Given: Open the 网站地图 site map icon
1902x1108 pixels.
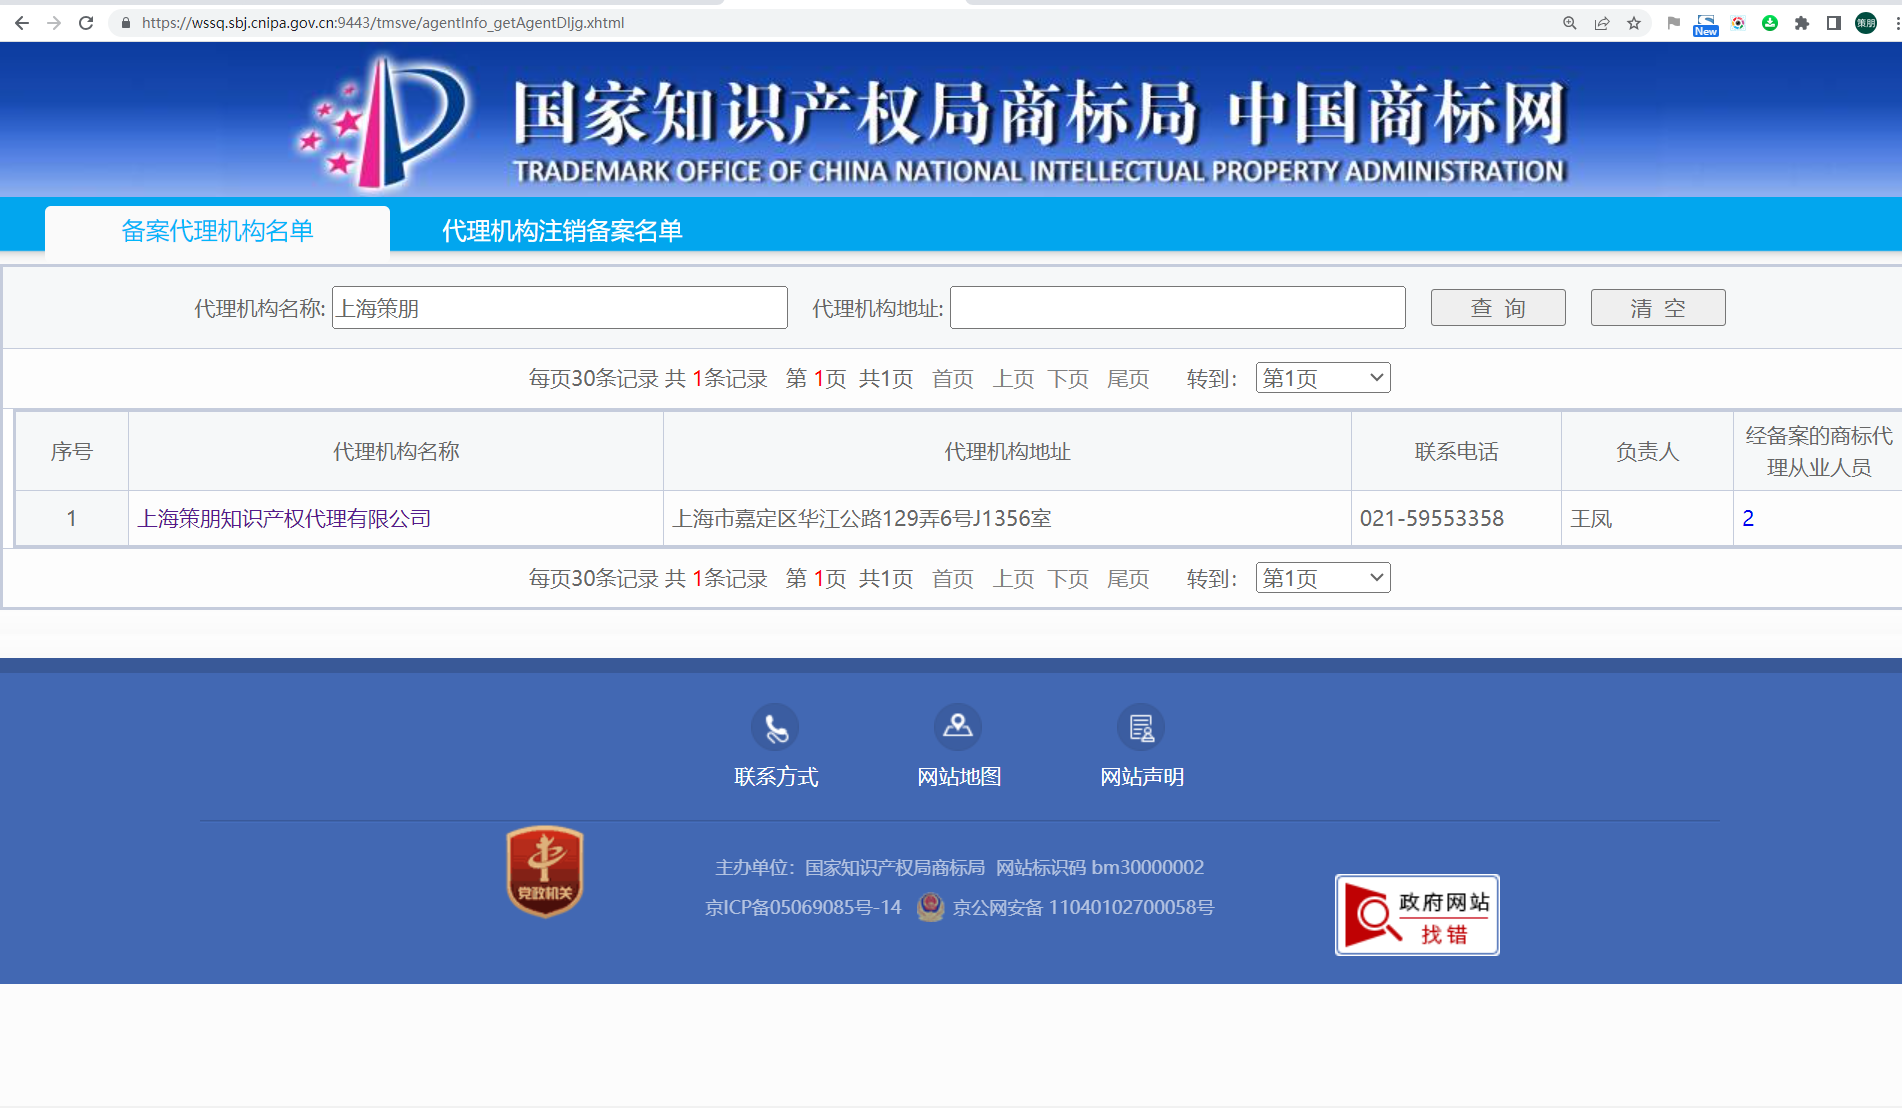Looking at the screenshot, I should tap(957, 727).
